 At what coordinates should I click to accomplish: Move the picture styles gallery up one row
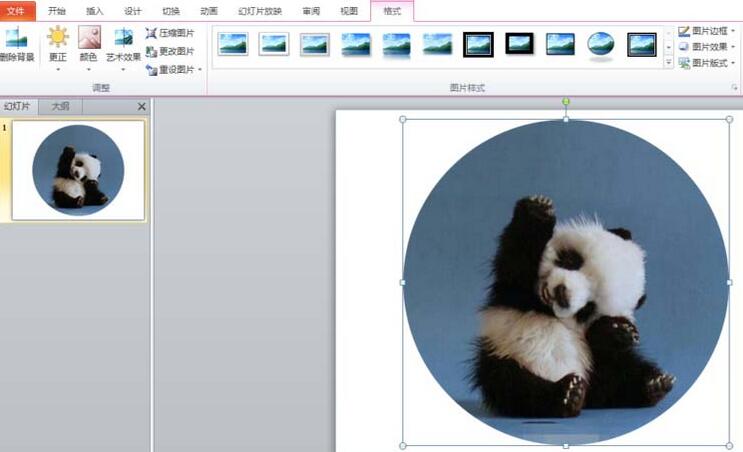tap(669, 33)
